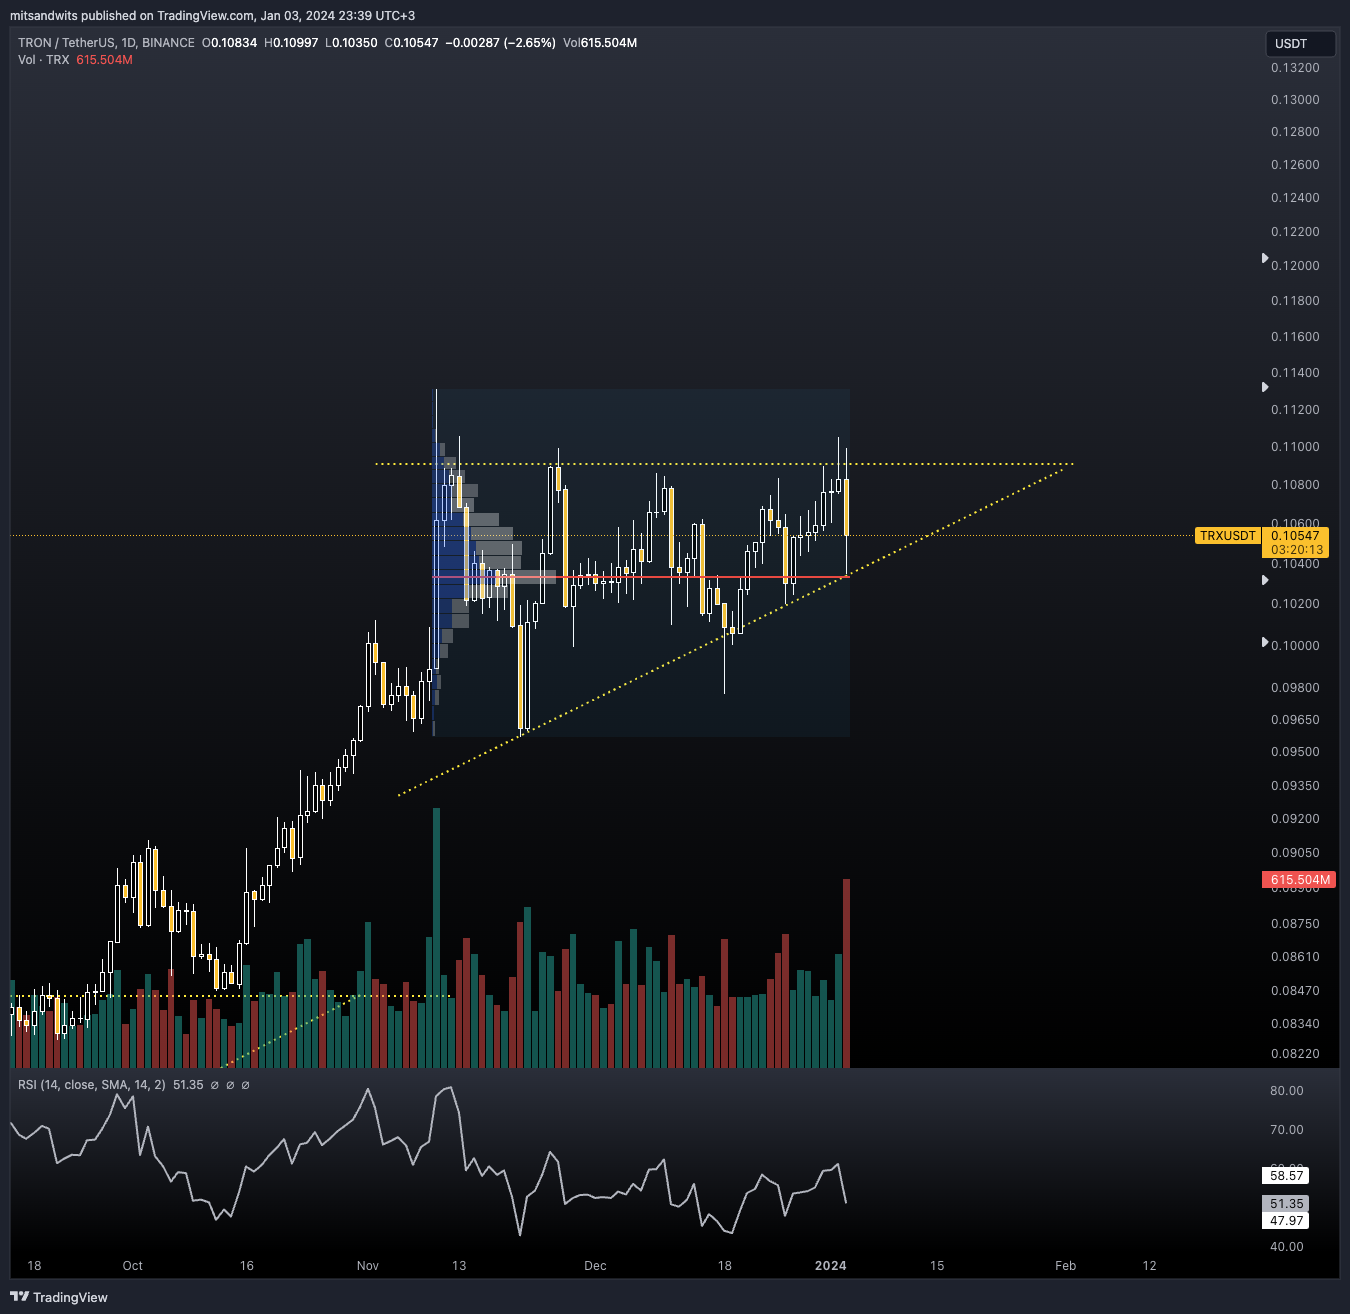Click the TRON / TetherUS chart title
Screen dimensions: 1350x1314
coord(106,43)
